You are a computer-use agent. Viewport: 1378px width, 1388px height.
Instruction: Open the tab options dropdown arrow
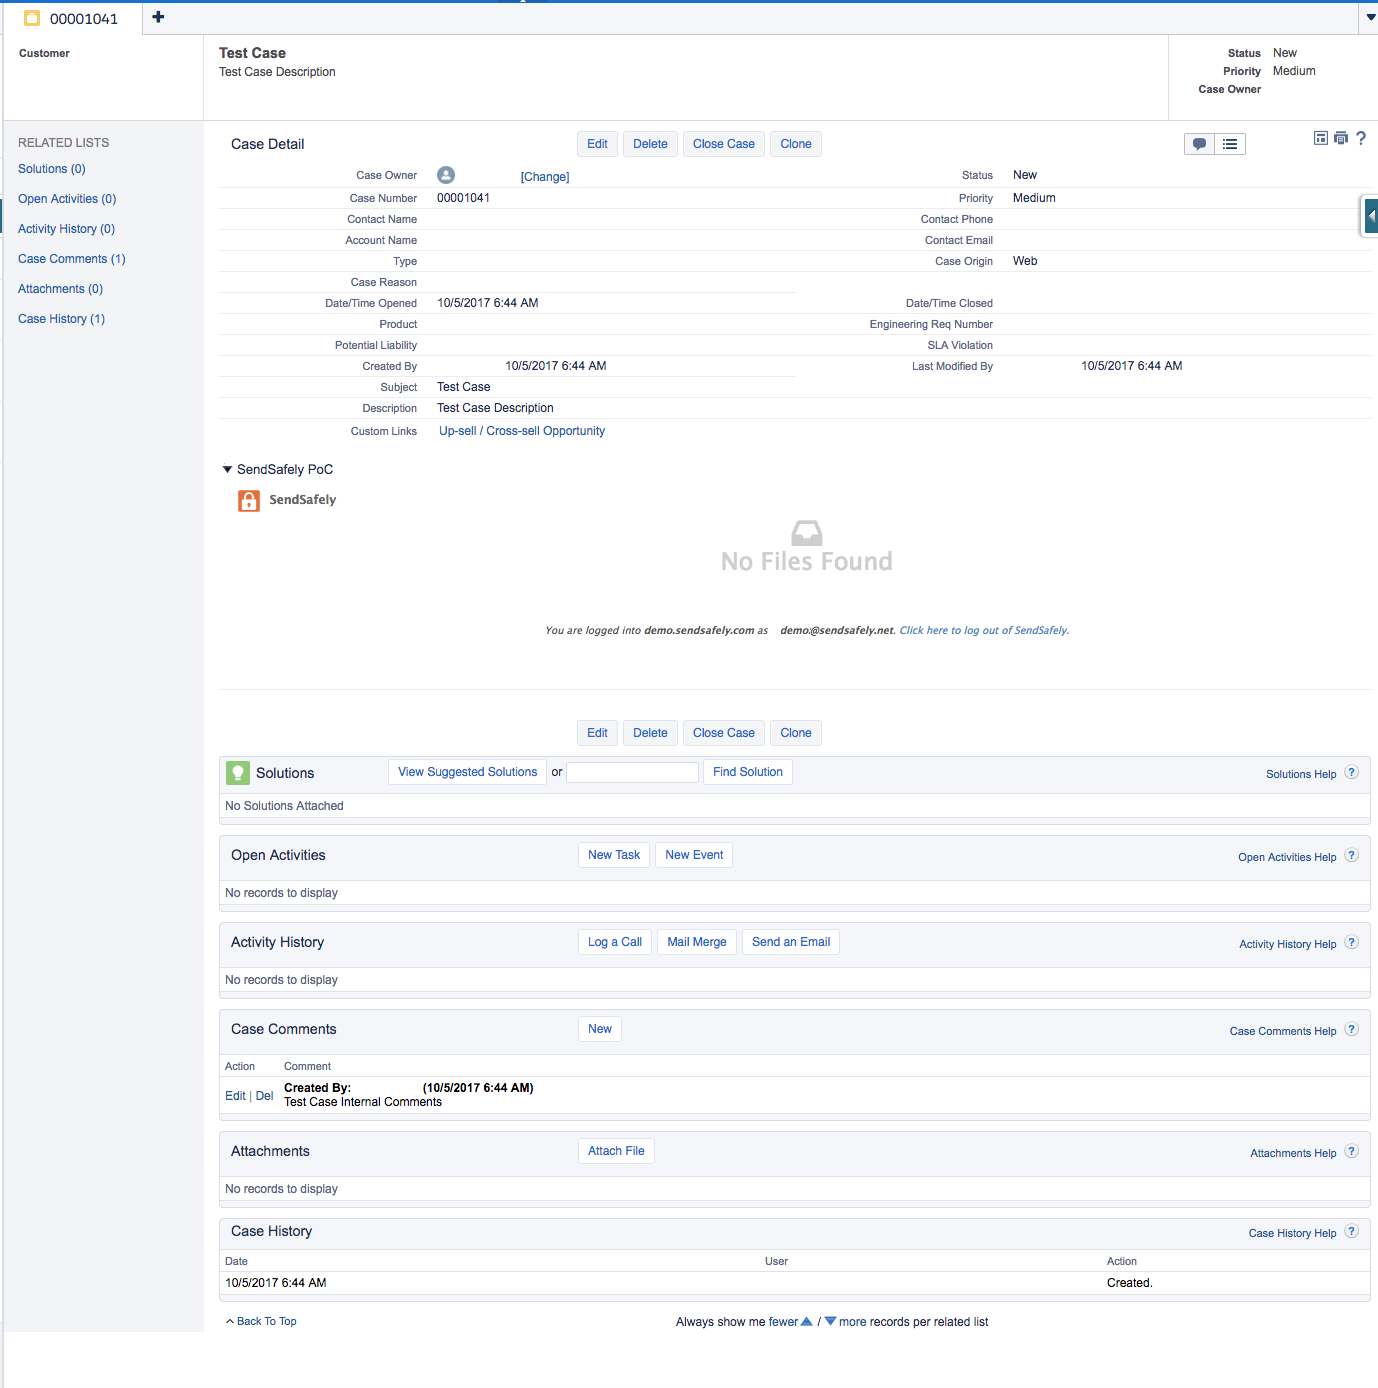point(1370,17)
